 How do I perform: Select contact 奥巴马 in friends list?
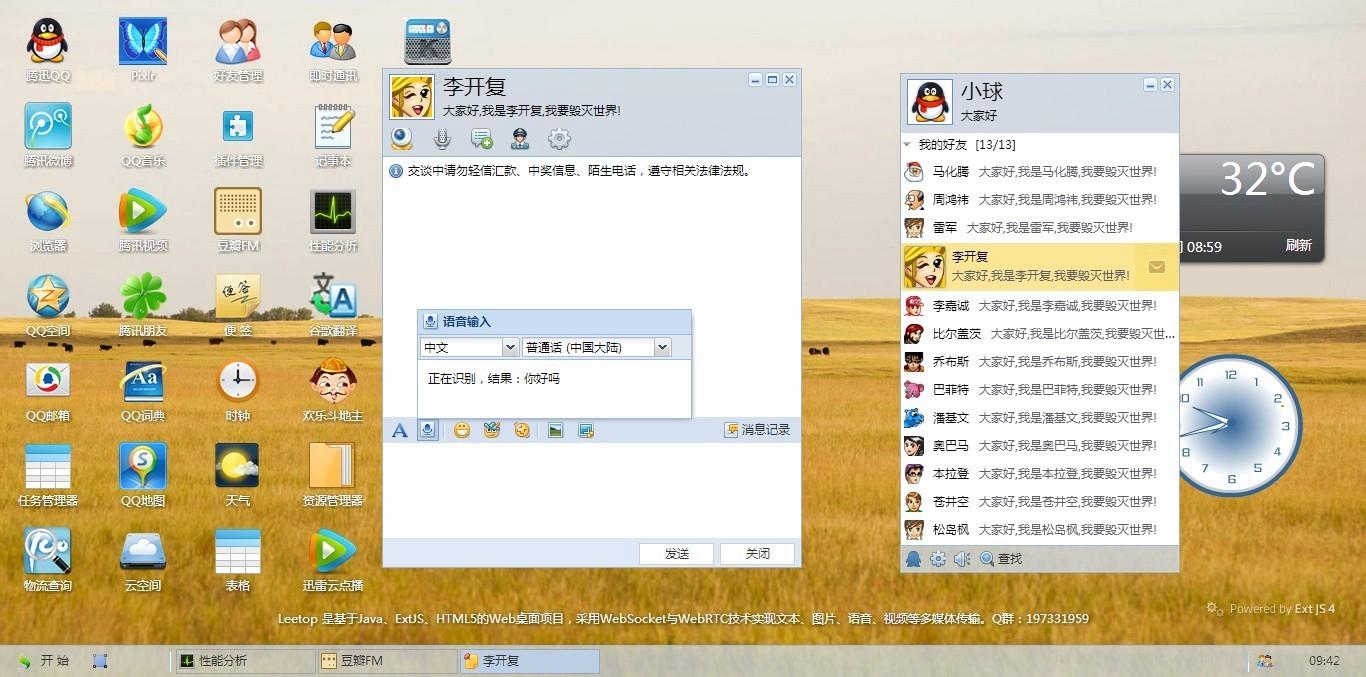pyautogui.click(x=1040, y=446)
